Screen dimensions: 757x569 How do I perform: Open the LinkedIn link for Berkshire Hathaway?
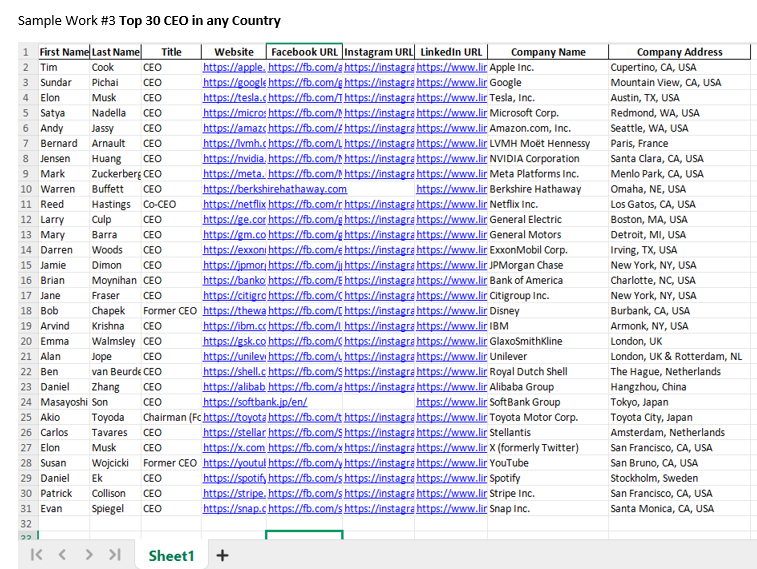pyautogui.click(x=451, y=189)
